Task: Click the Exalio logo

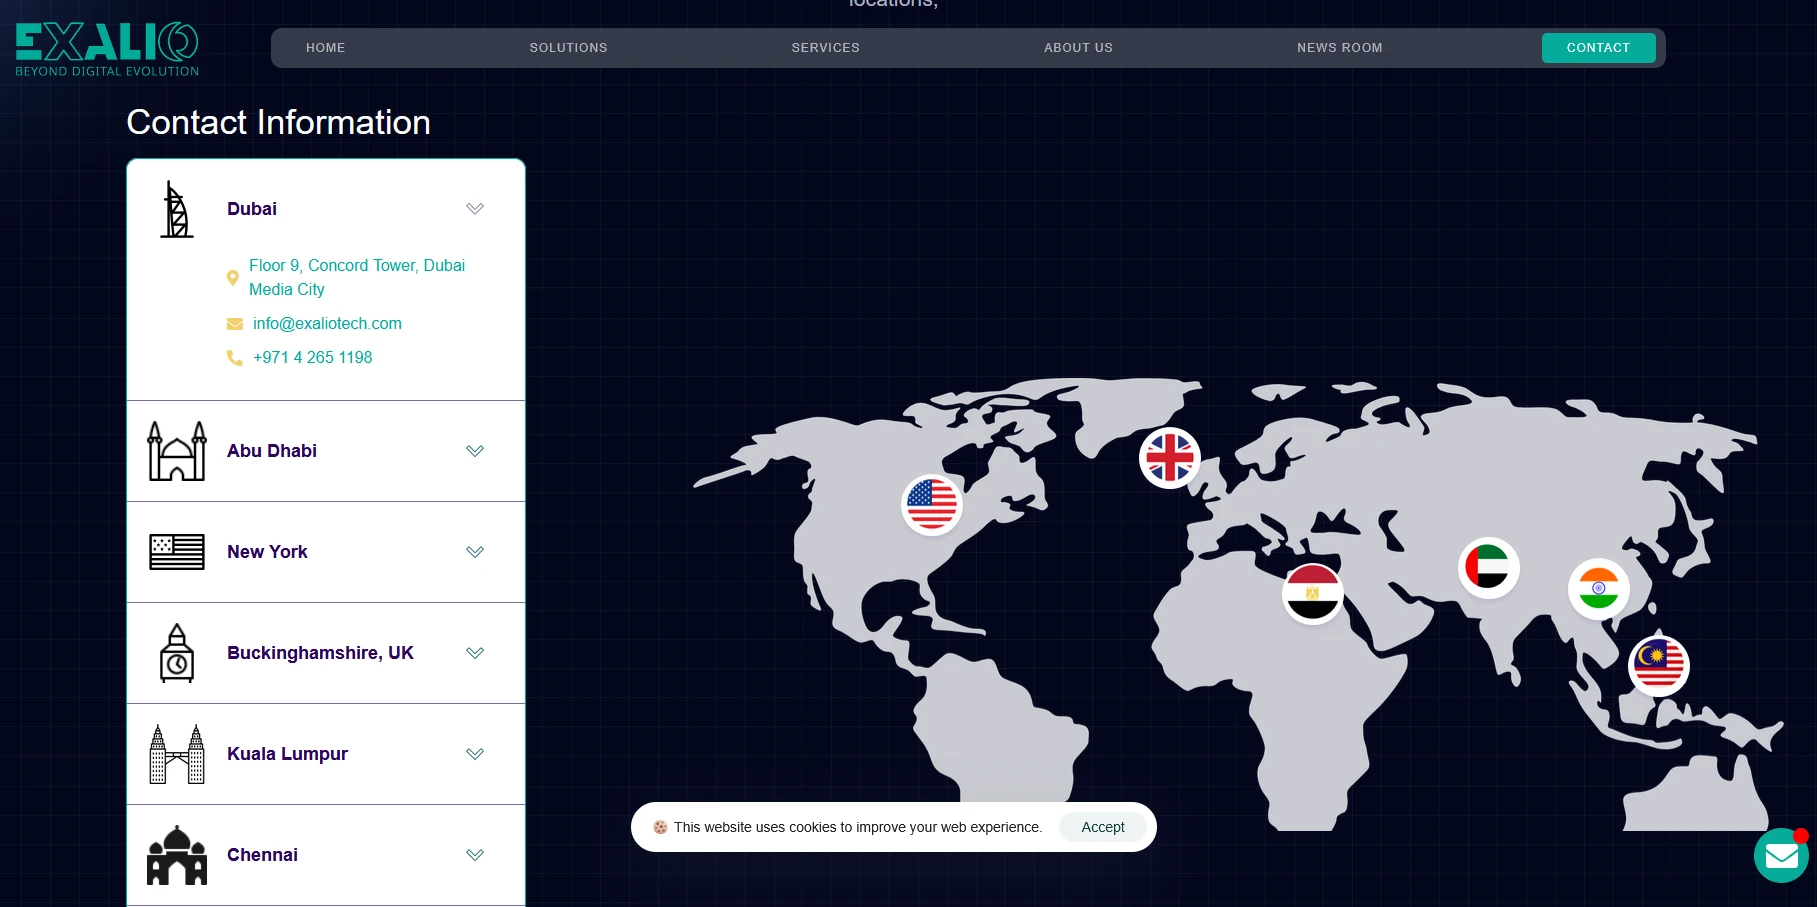Action: [x=107, y=49]
